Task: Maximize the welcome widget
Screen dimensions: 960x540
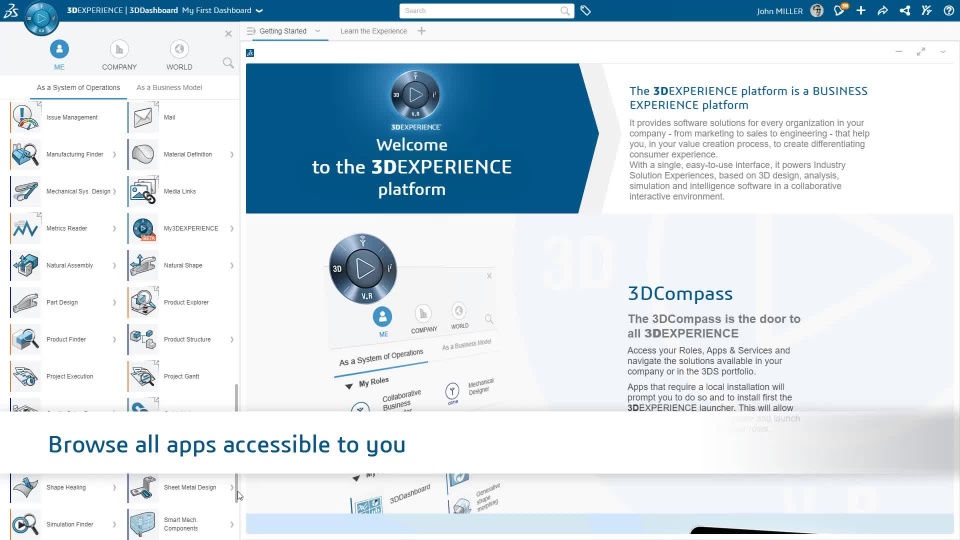Action: coord(921,52)
